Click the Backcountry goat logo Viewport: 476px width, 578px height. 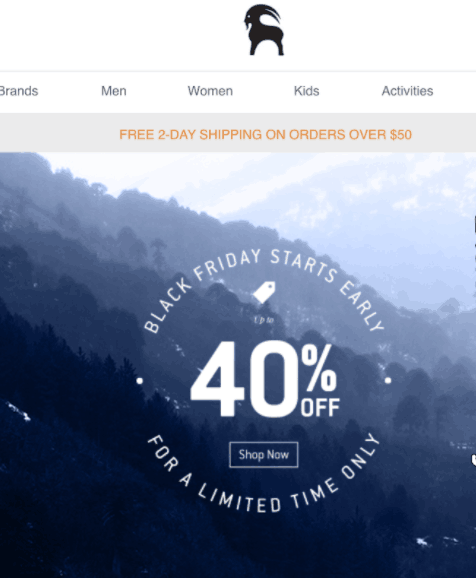tap(264, 30)
